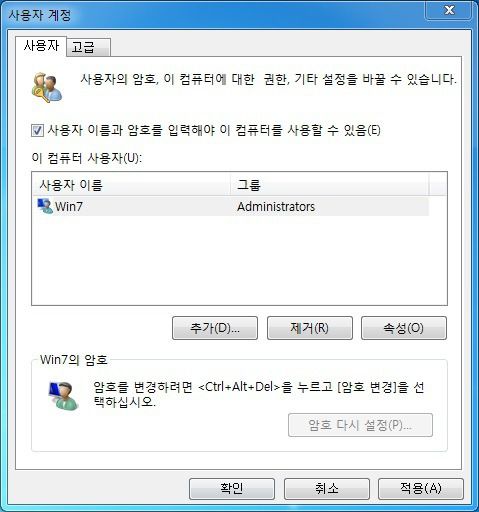Select the Win7 row in user list

(x=231, y=206)
